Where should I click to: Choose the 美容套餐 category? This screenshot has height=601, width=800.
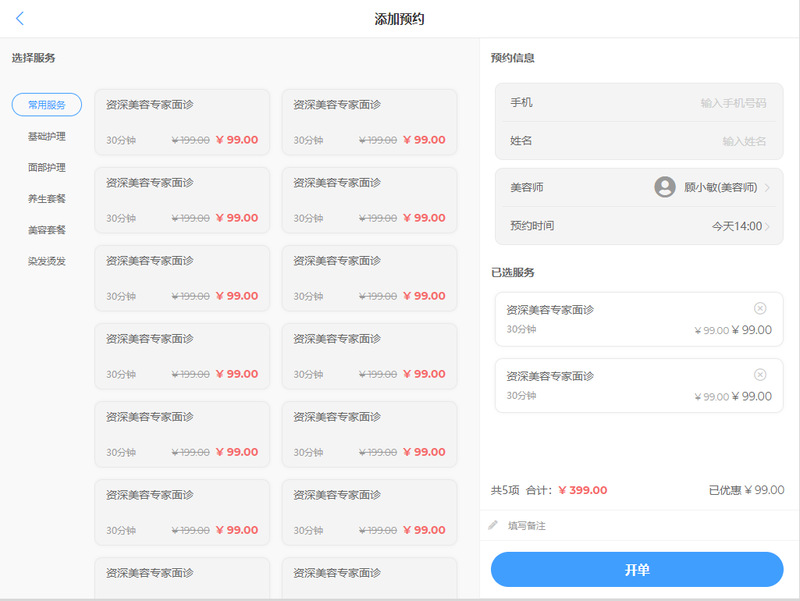pyautogui.click(x=46, y=230)
